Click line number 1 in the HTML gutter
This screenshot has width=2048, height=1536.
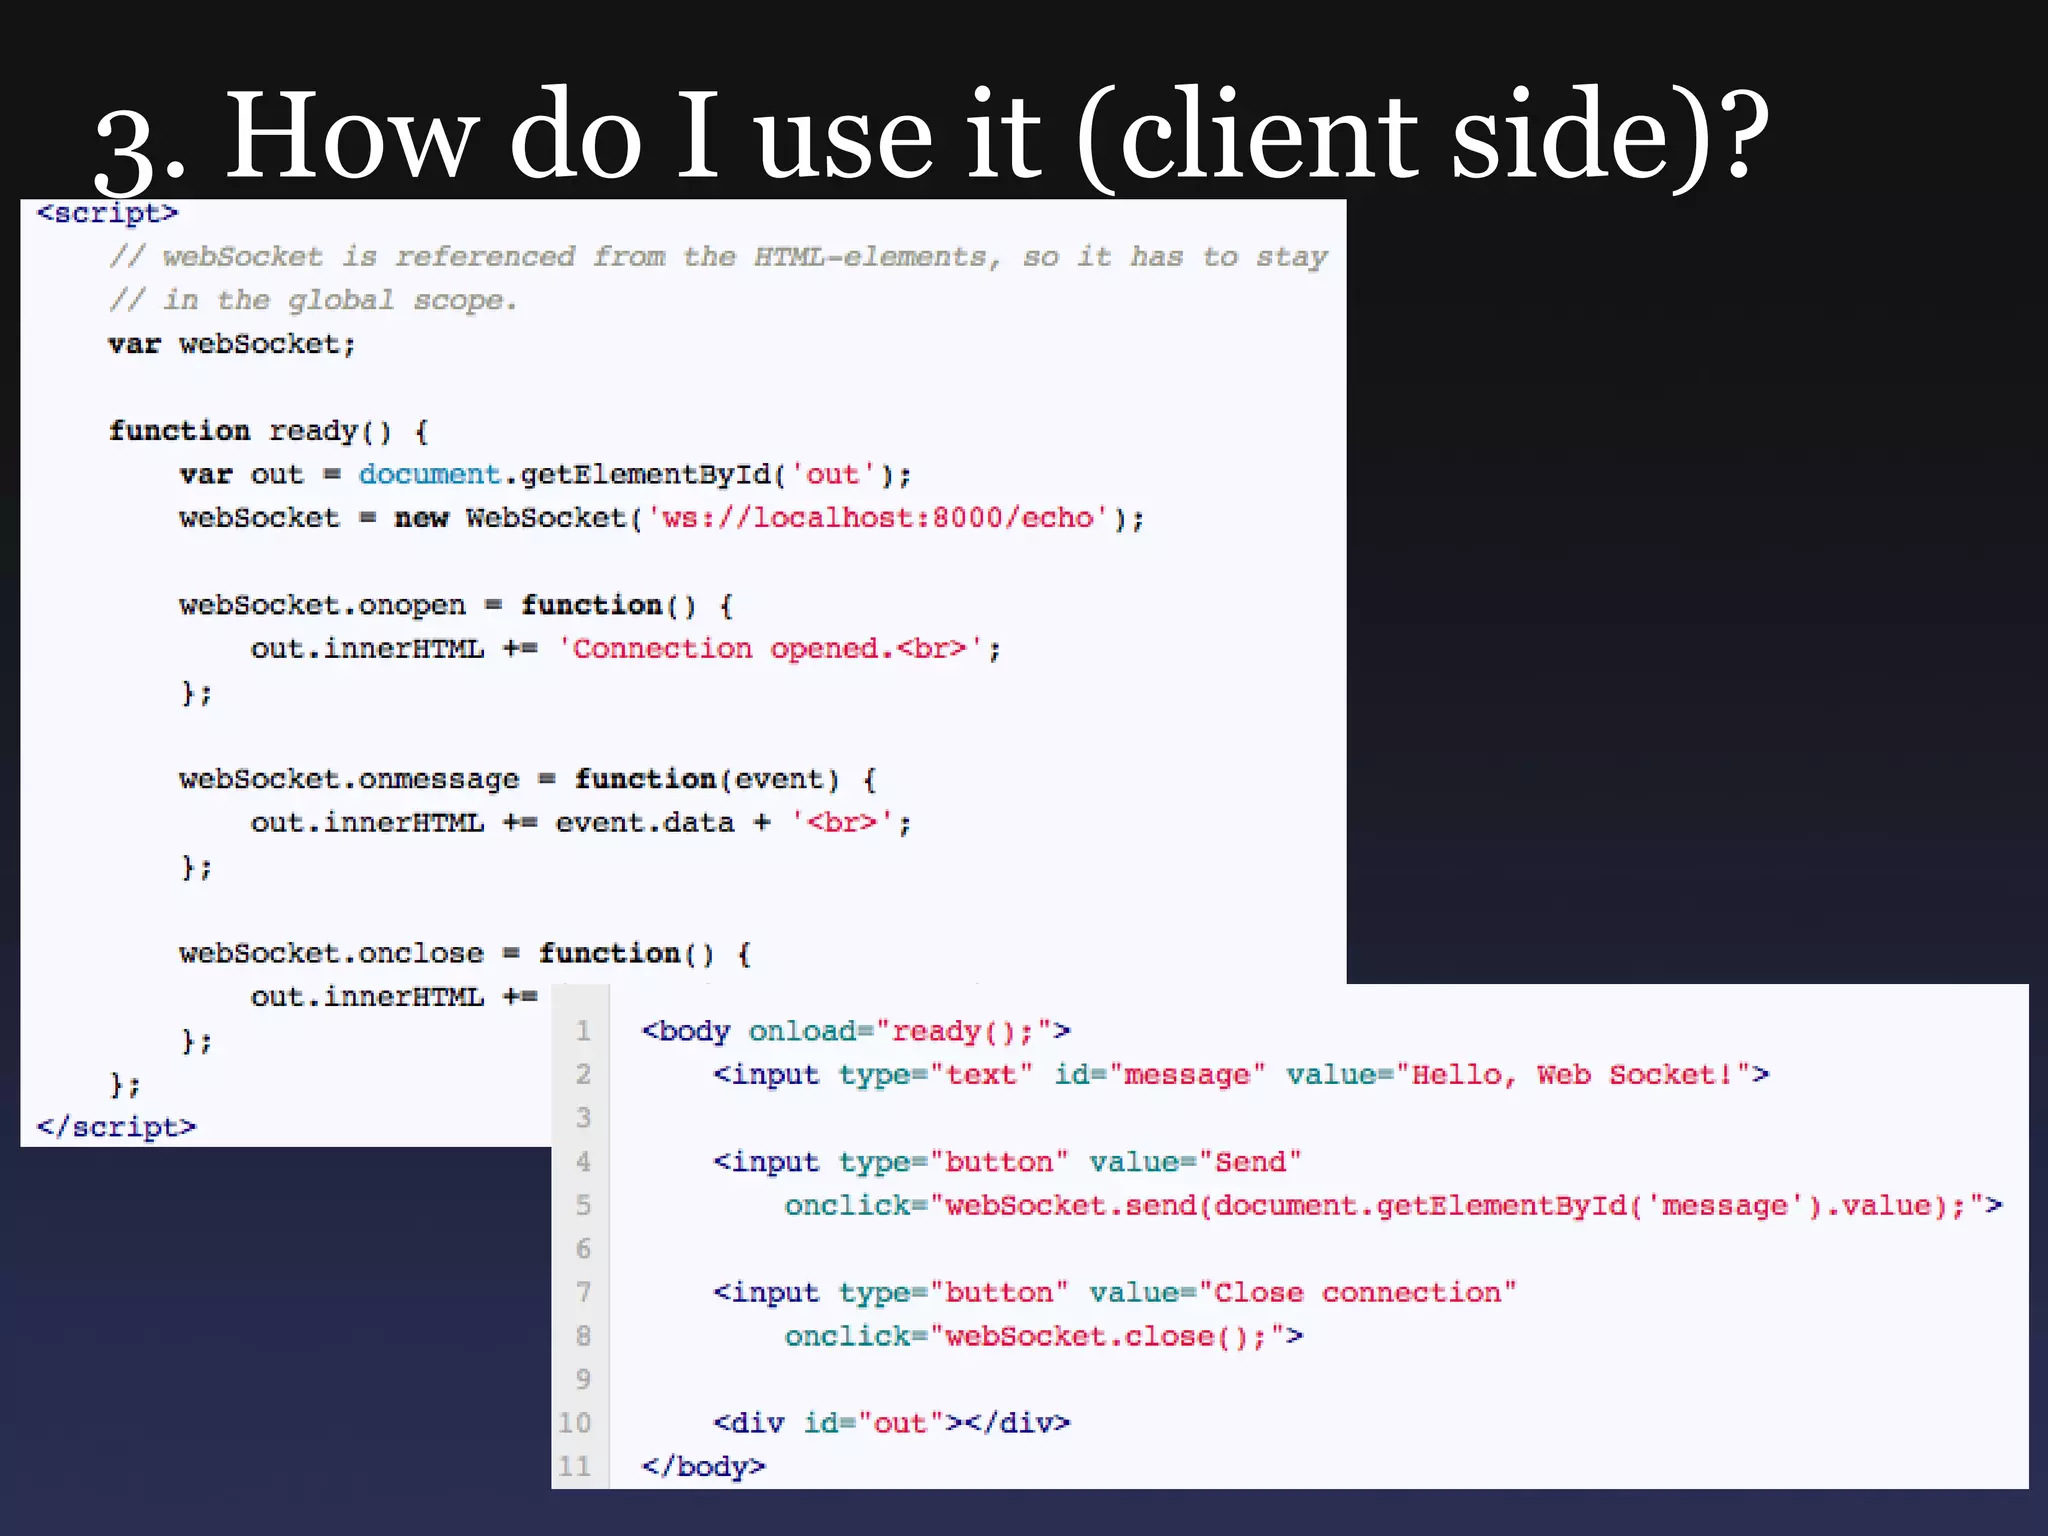click(583, 1031)
